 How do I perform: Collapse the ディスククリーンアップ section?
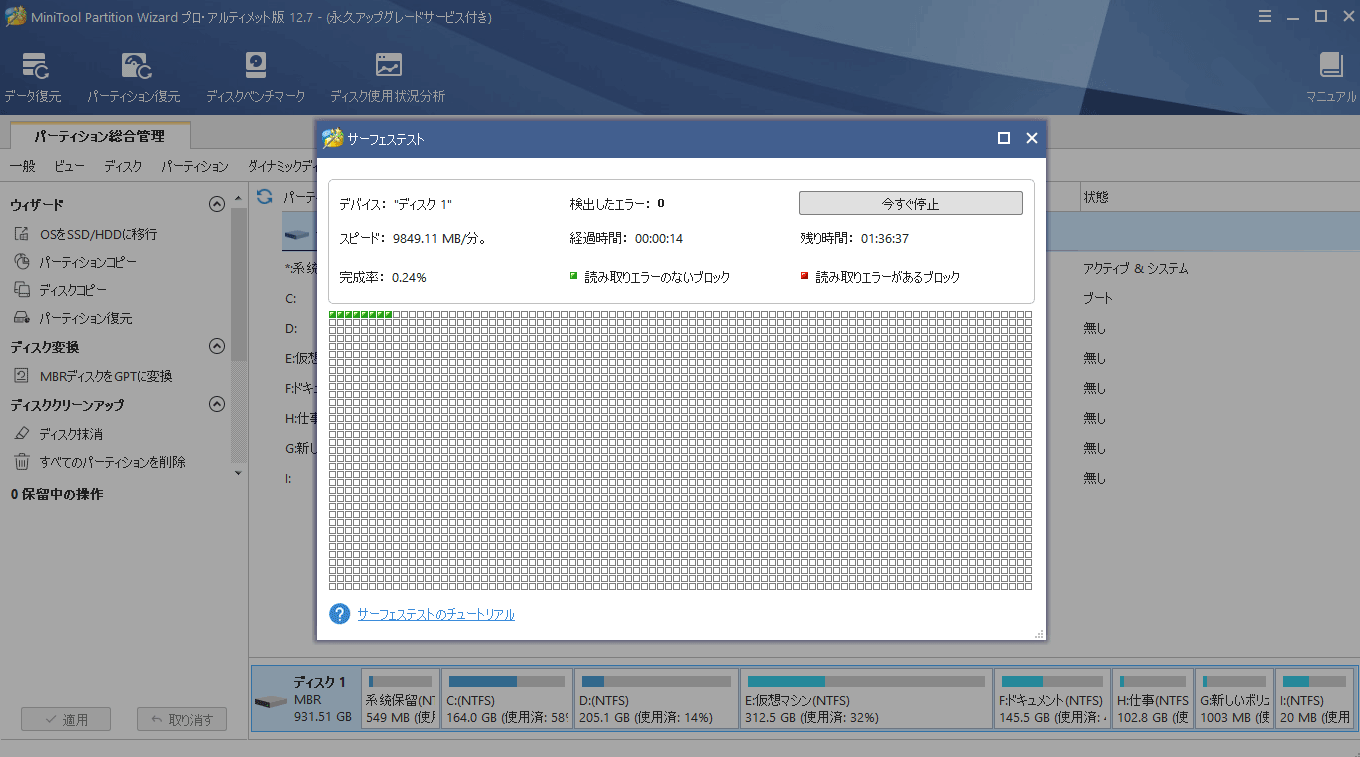click(216, 404)
